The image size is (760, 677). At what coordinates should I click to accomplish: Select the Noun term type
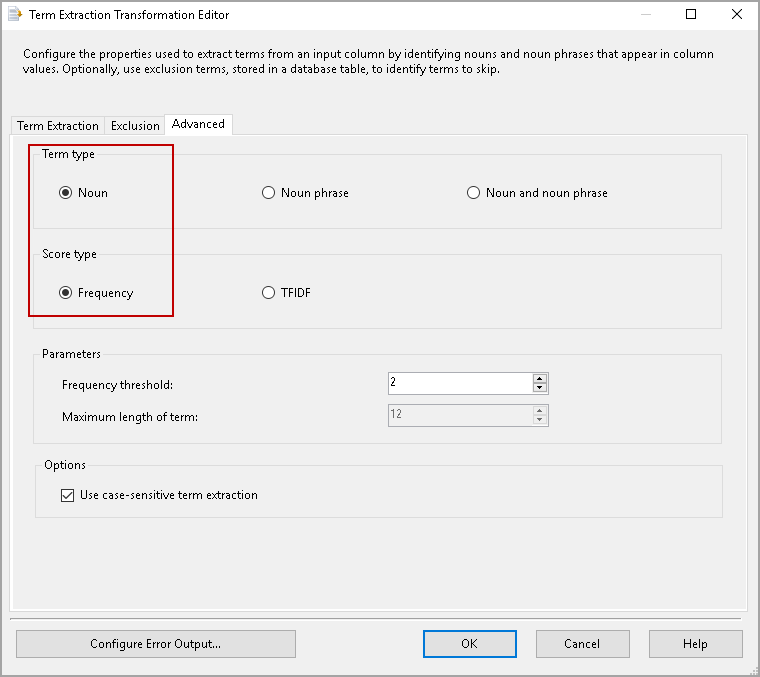point(66,193)
